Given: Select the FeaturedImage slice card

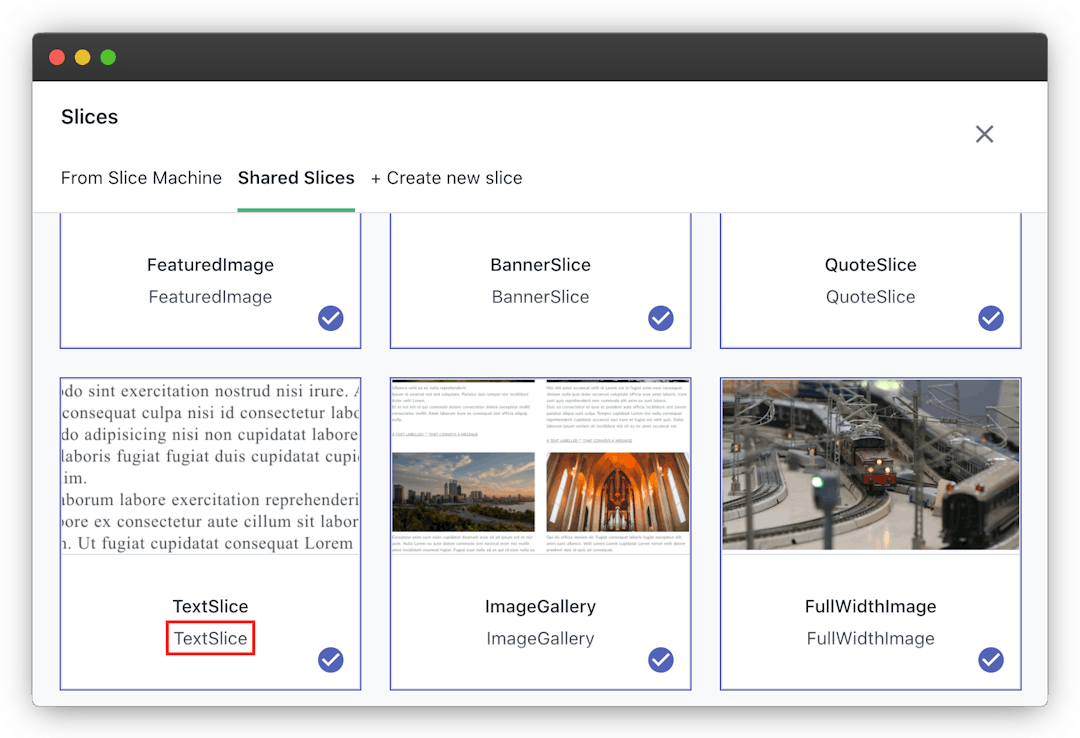Looking at the screenshot, I should click(210, 280).
